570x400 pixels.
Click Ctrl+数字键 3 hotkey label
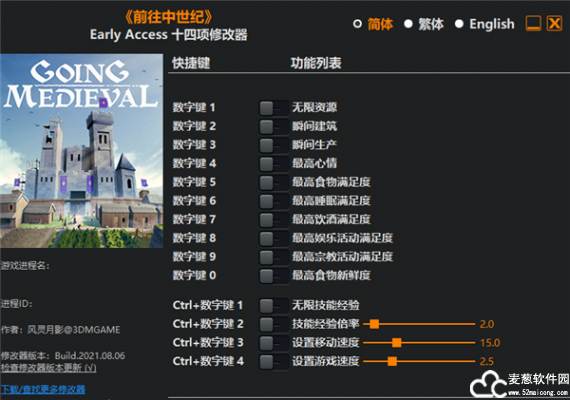click(x=208, y=343)
